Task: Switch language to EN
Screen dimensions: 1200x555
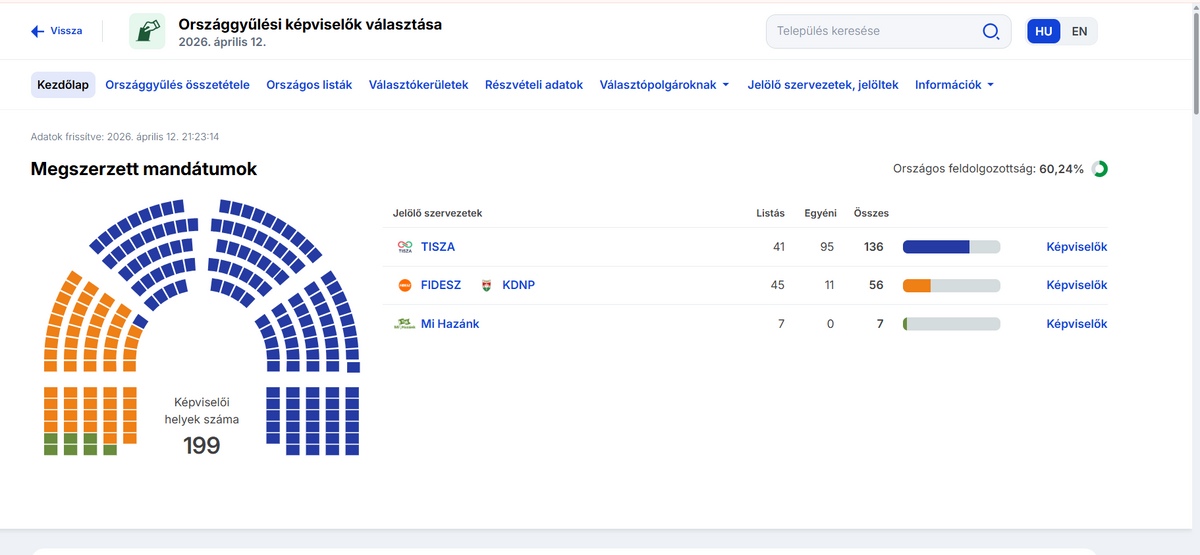Action: point(1079,31)
